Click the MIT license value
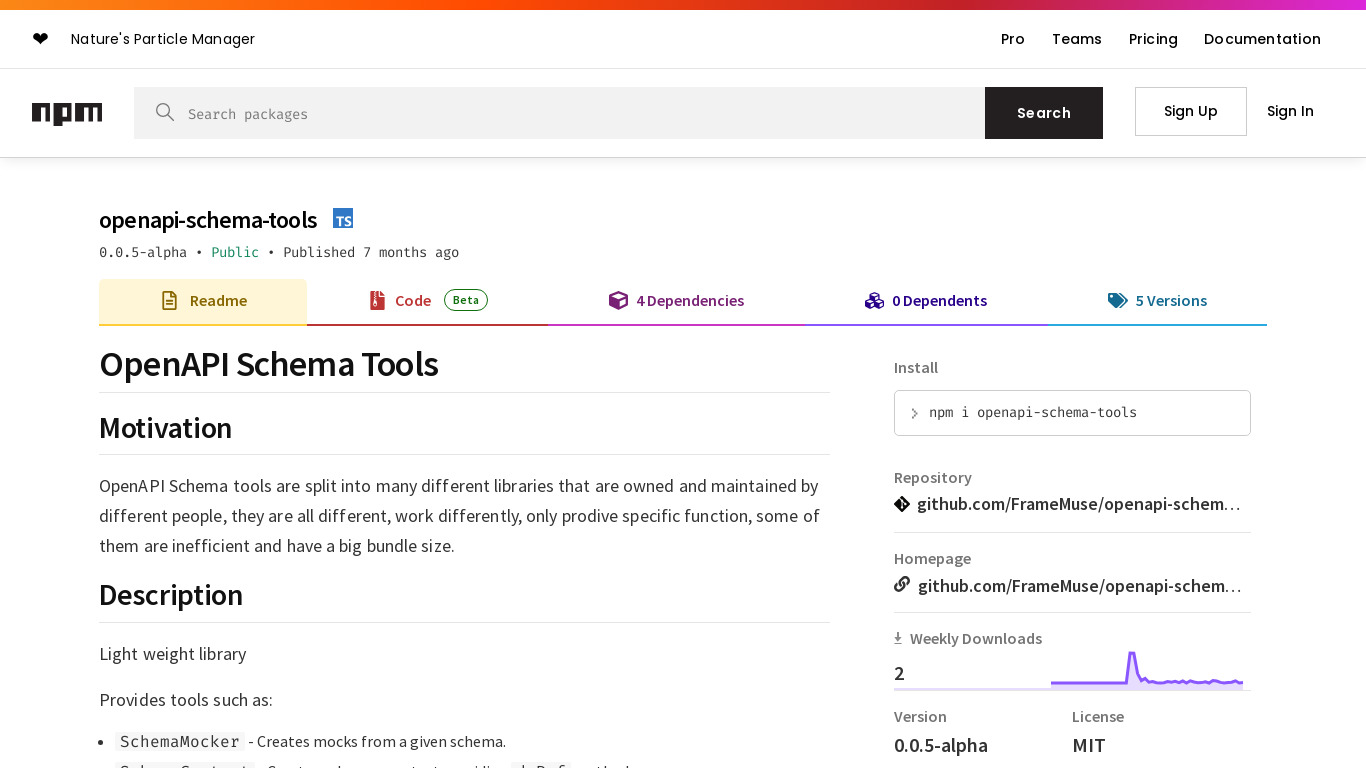 [1089, 745]
